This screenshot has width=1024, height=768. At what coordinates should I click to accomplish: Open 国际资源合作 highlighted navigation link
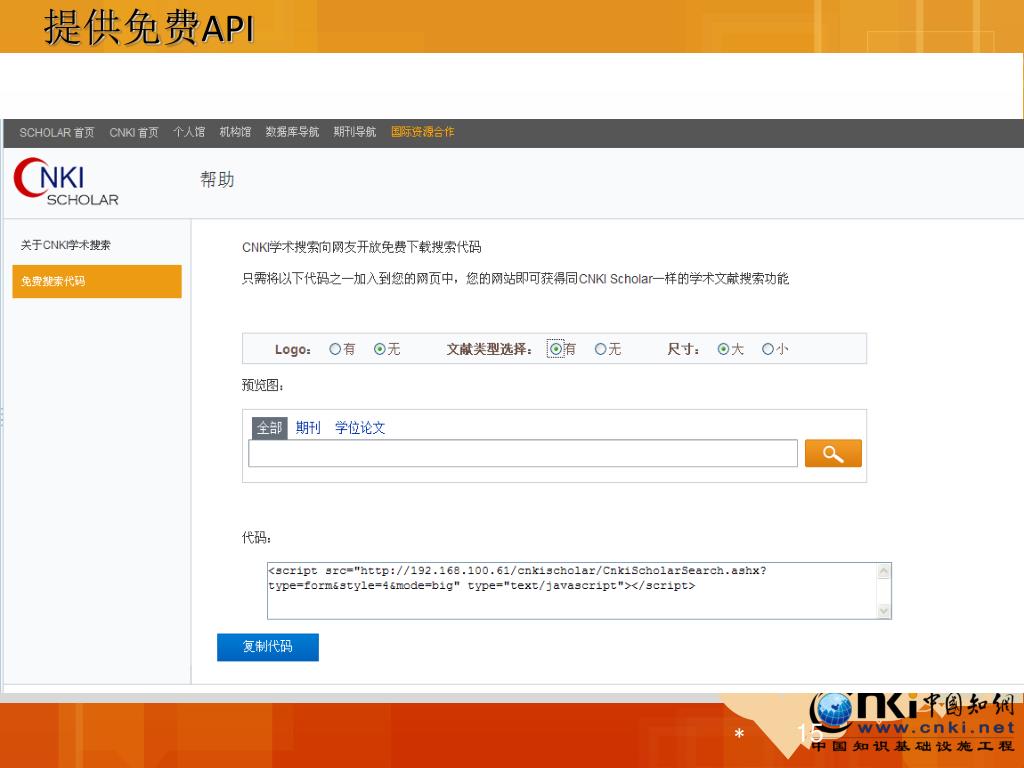tap(423, 132)
